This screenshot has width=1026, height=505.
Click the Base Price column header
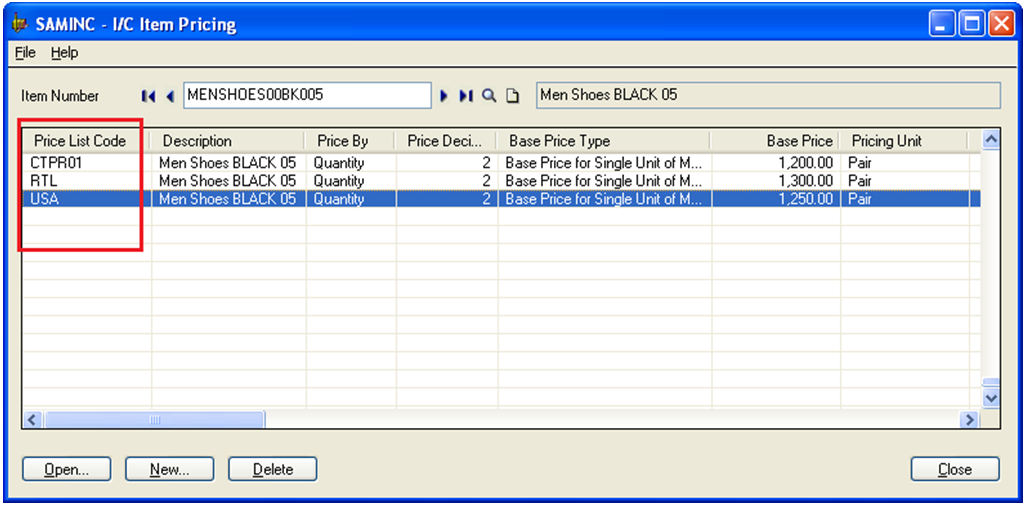pyautogui.click(x=775, y=141)
